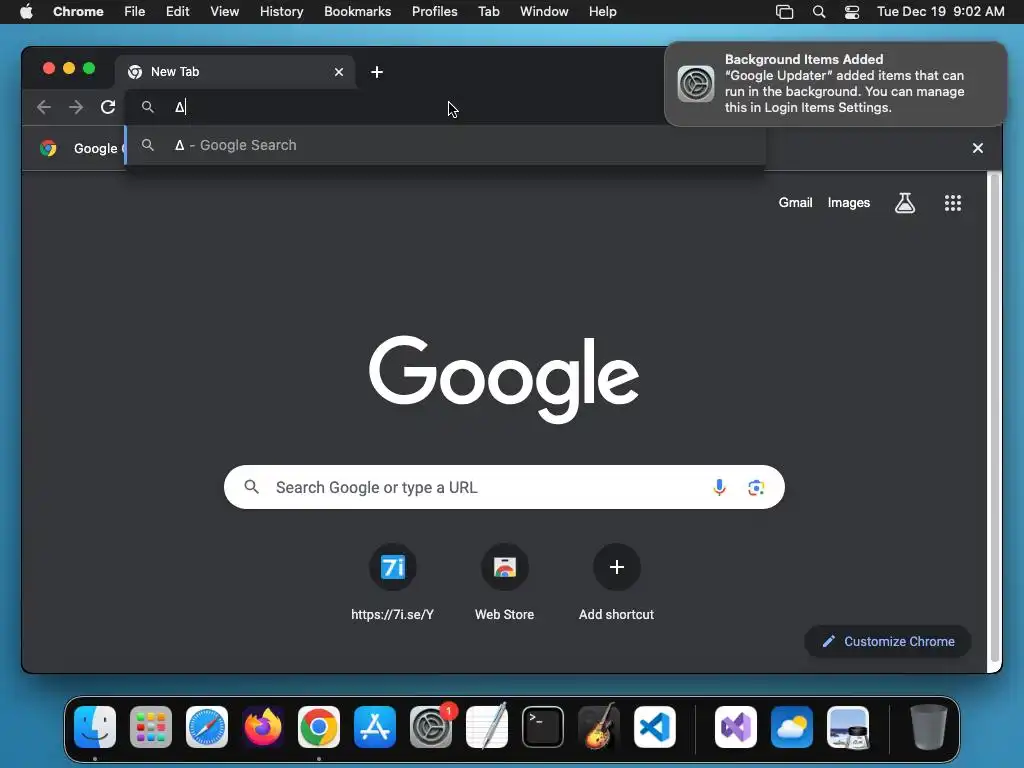
Task: Click Customize Chrome button
Action: click(888, 641)
